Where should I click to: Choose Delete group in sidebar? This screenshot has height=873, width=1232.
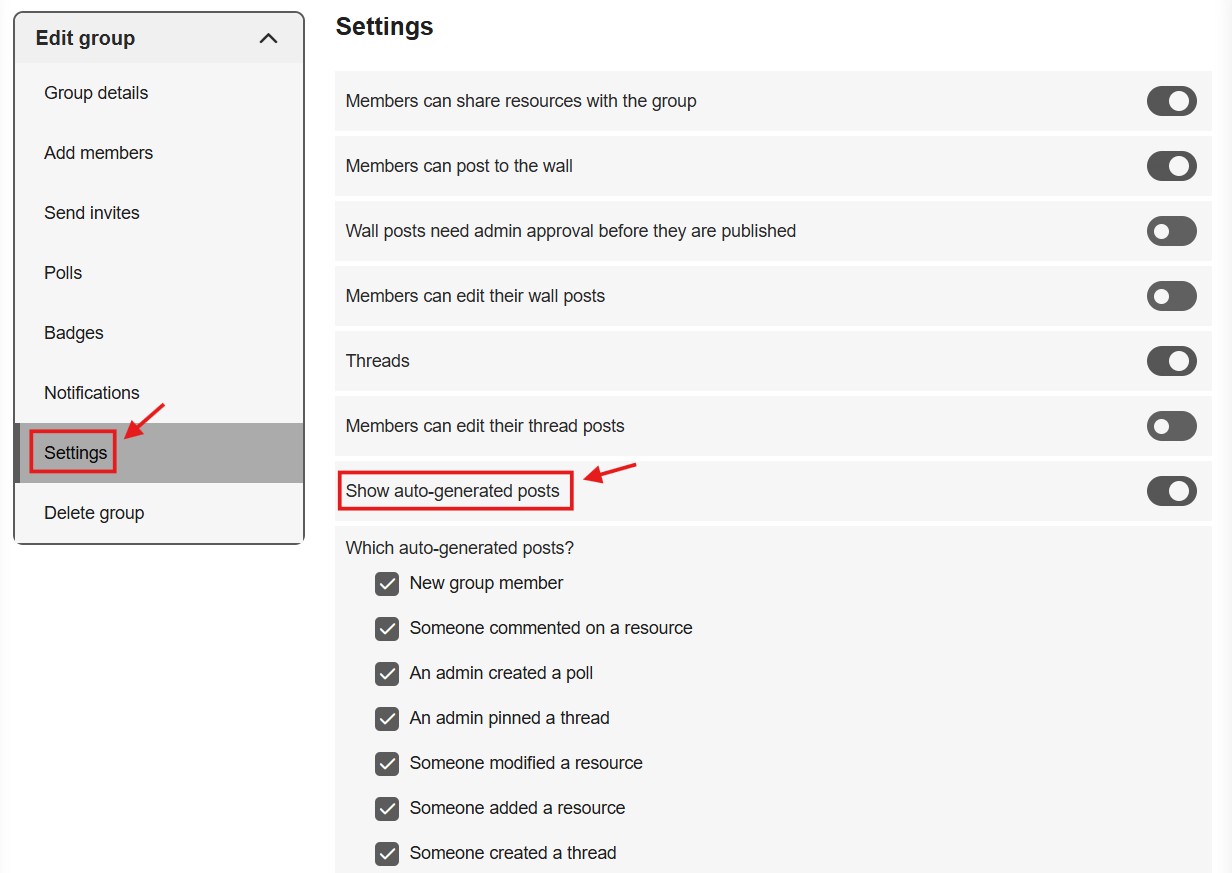pyautogui.click(x=94, y=513)
